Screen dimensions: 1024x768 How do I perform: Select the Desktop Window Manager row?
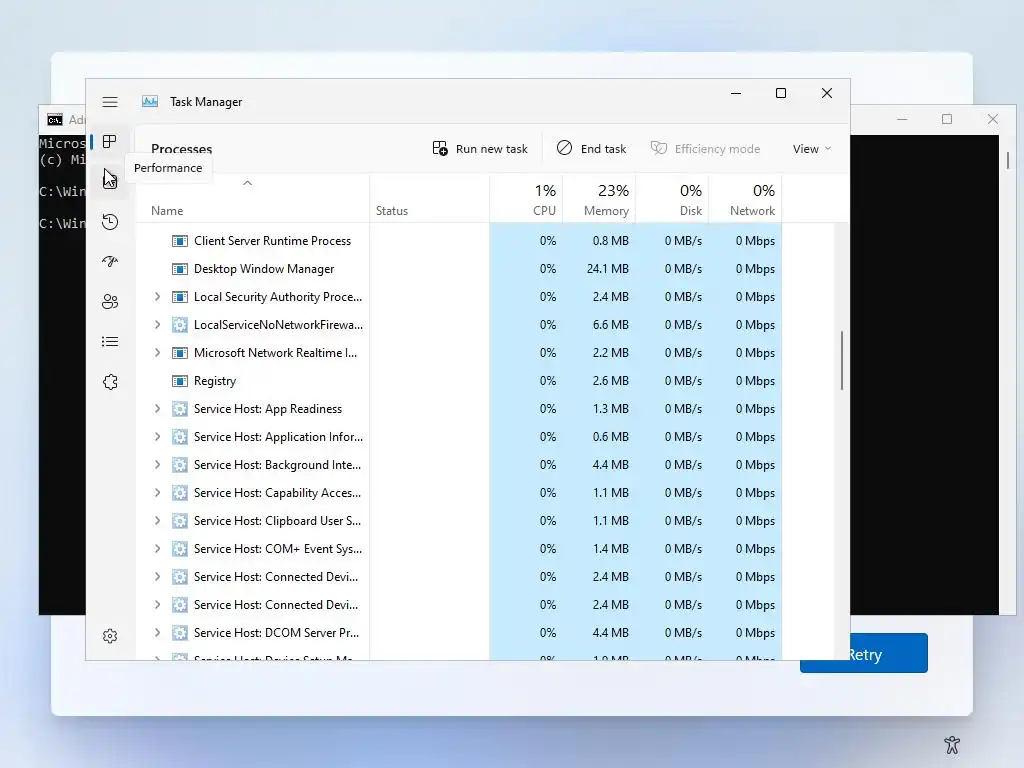click(458, 269)
